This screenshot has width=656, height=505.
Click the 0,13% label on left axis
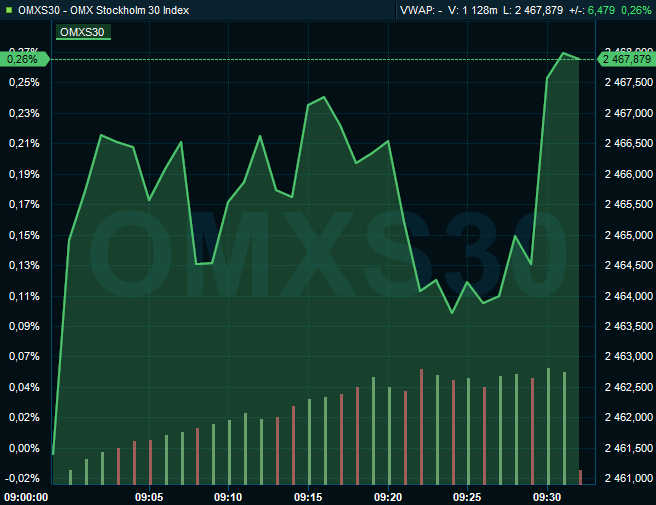(24, 265)
